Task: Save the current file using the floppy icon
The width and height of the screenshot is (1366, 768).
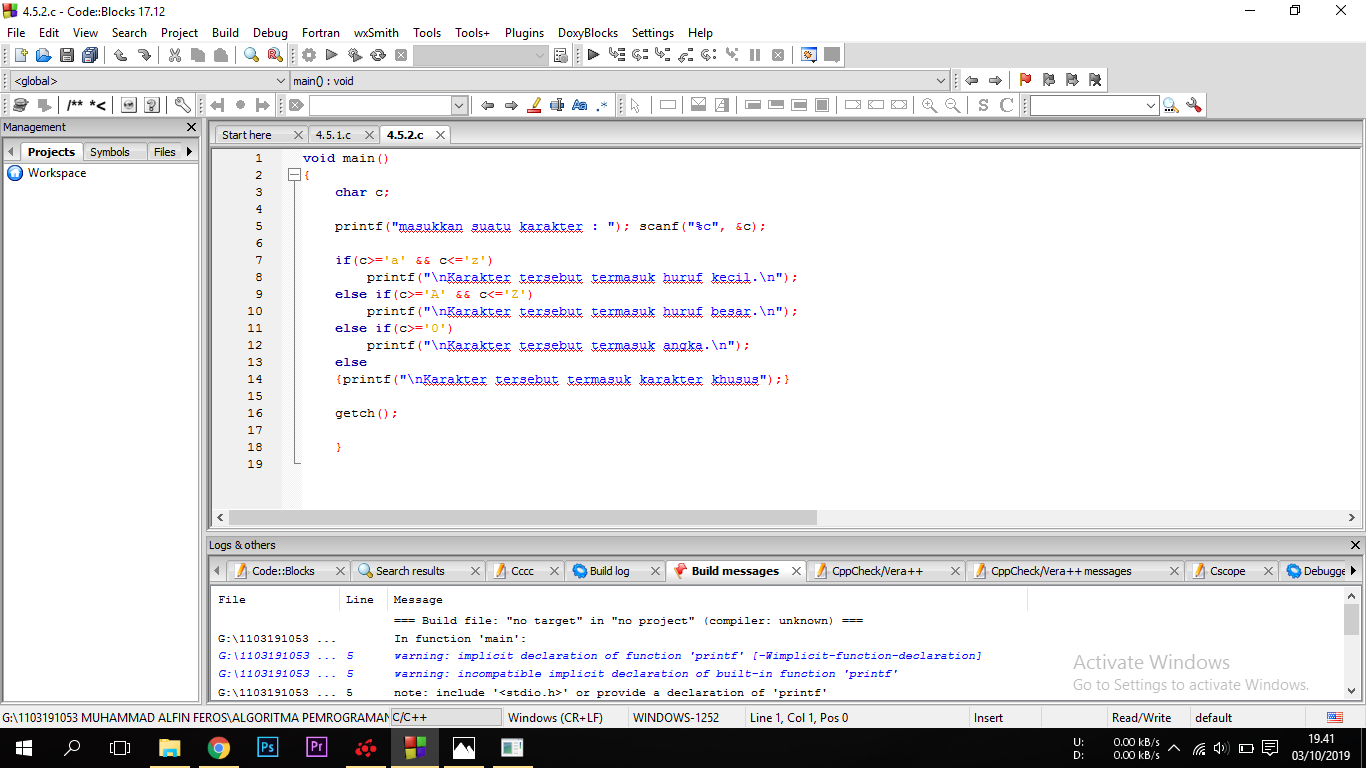Action: 67,55
